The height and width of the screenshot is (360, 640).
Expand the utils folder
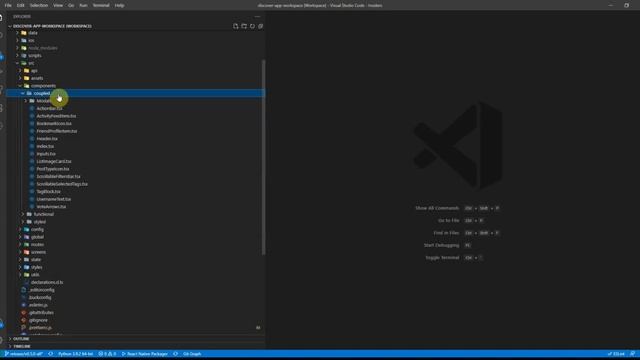pyautogui.click(x=136, y=275)
